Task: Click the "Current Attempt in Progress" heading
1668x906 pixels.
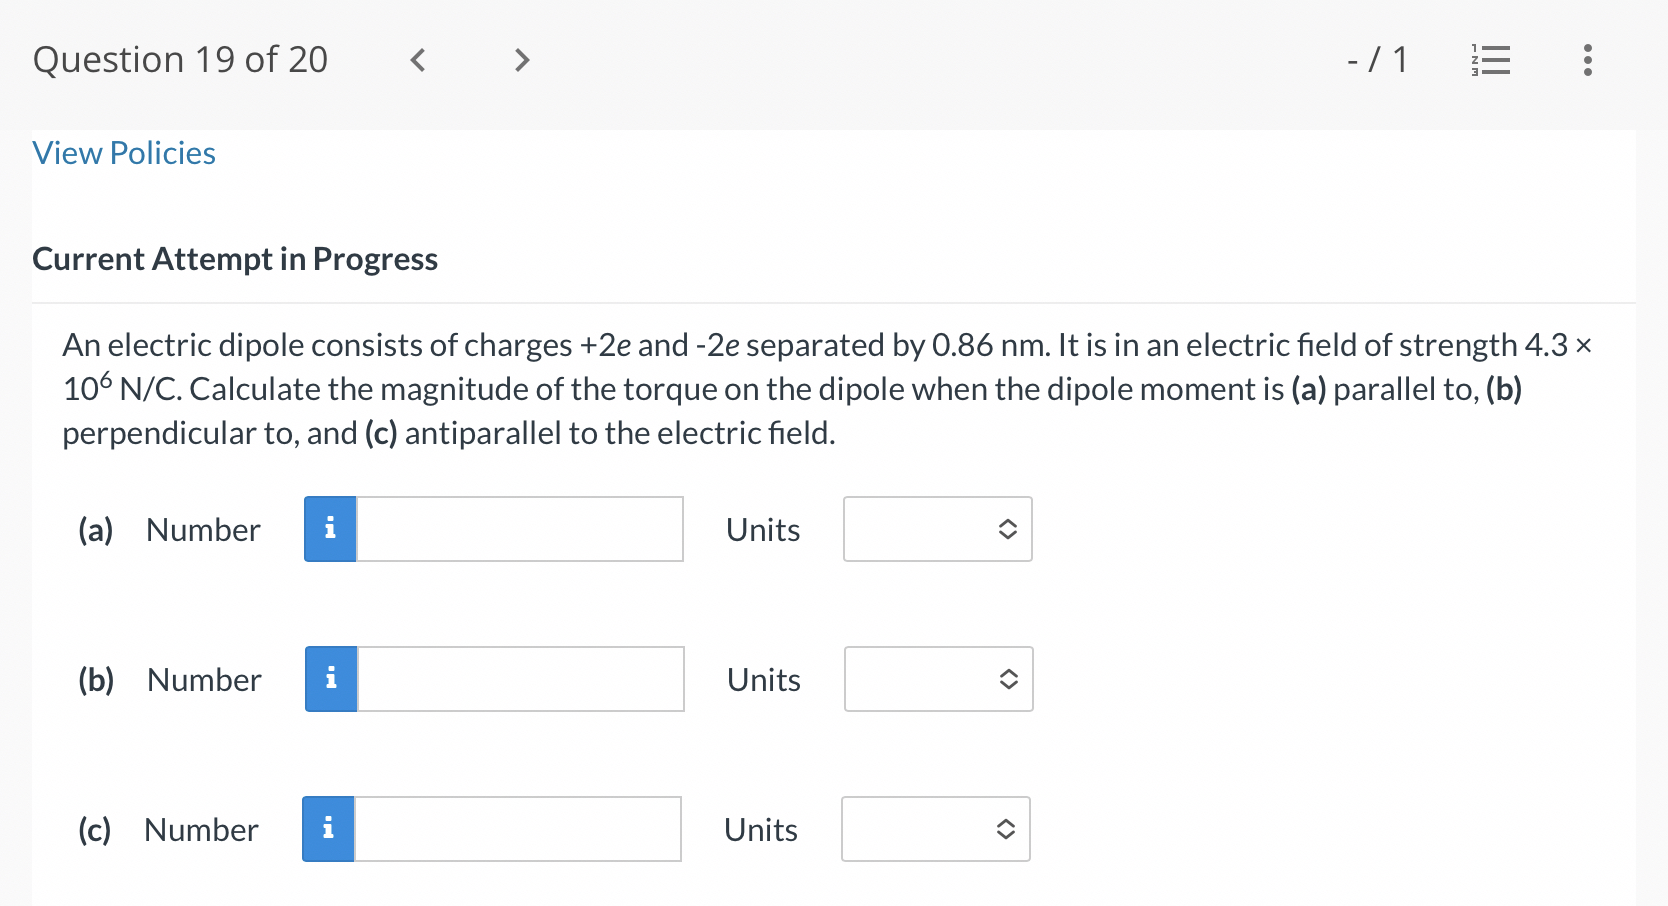Action: [235, 259]
